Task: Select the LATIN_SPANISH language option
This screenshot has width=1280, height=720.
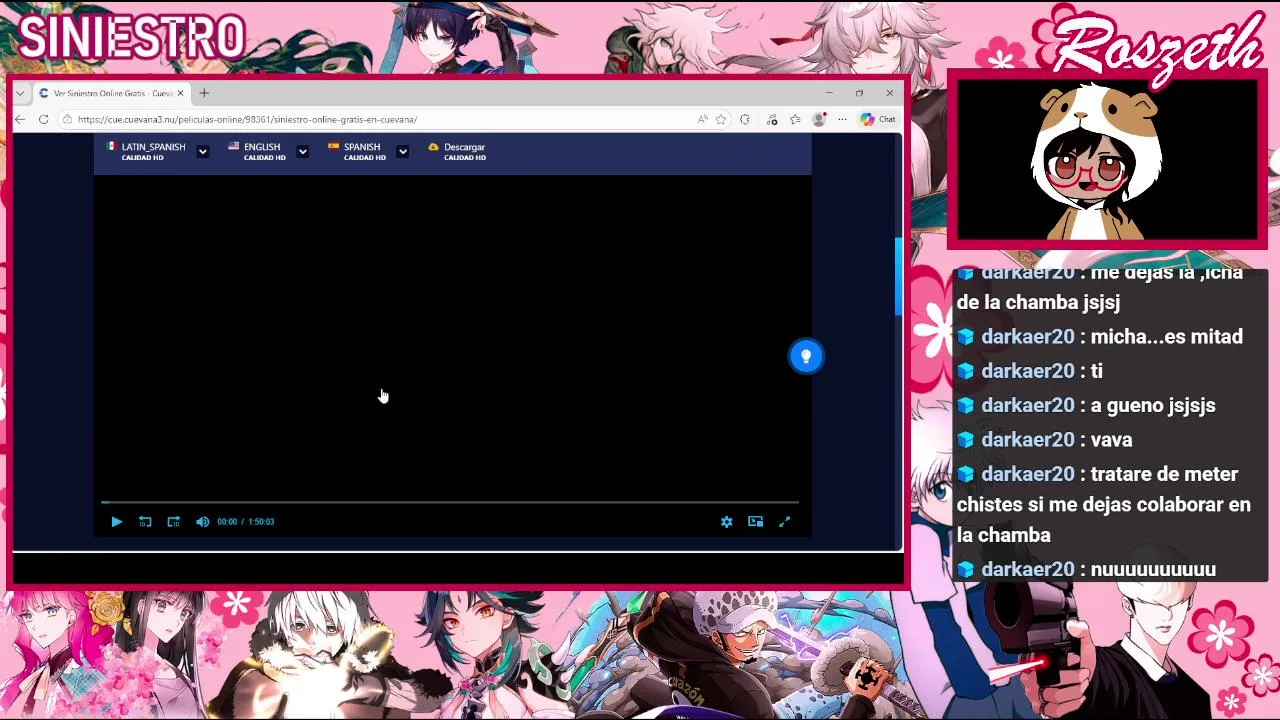Action: click(146, 151)
